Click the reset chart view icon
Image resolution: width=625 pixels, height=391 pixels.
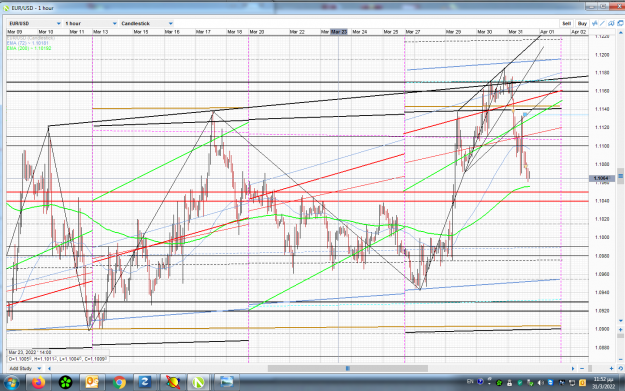621,368
